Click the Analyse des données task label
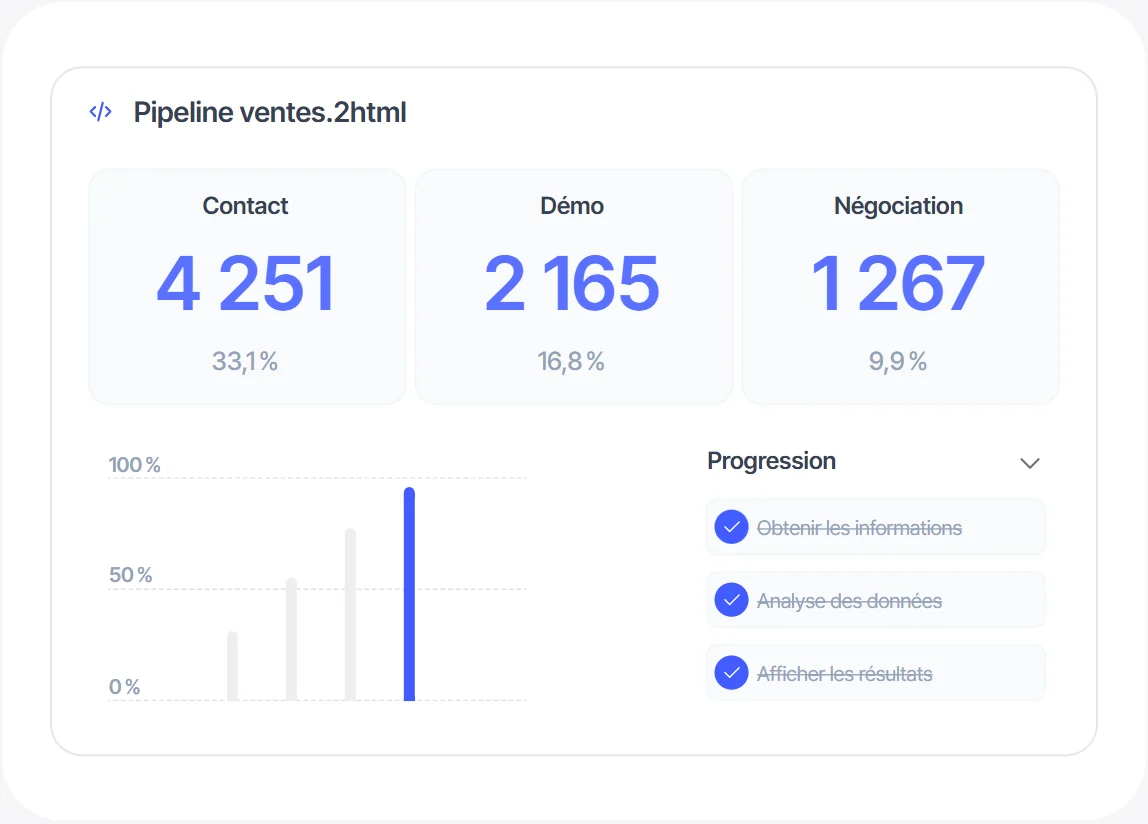This screenshot has height=824, width=1148. coord(849,601)
